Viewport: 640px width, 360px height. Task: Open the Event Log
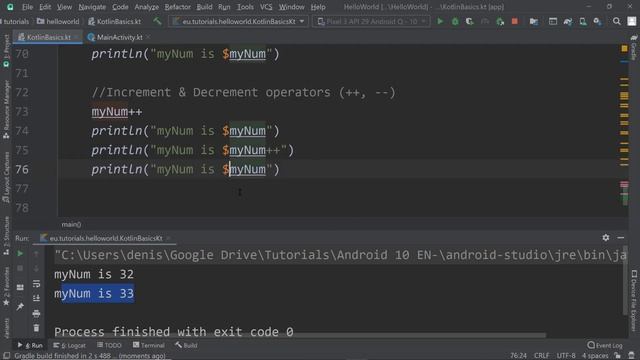[x=605, y=345]
